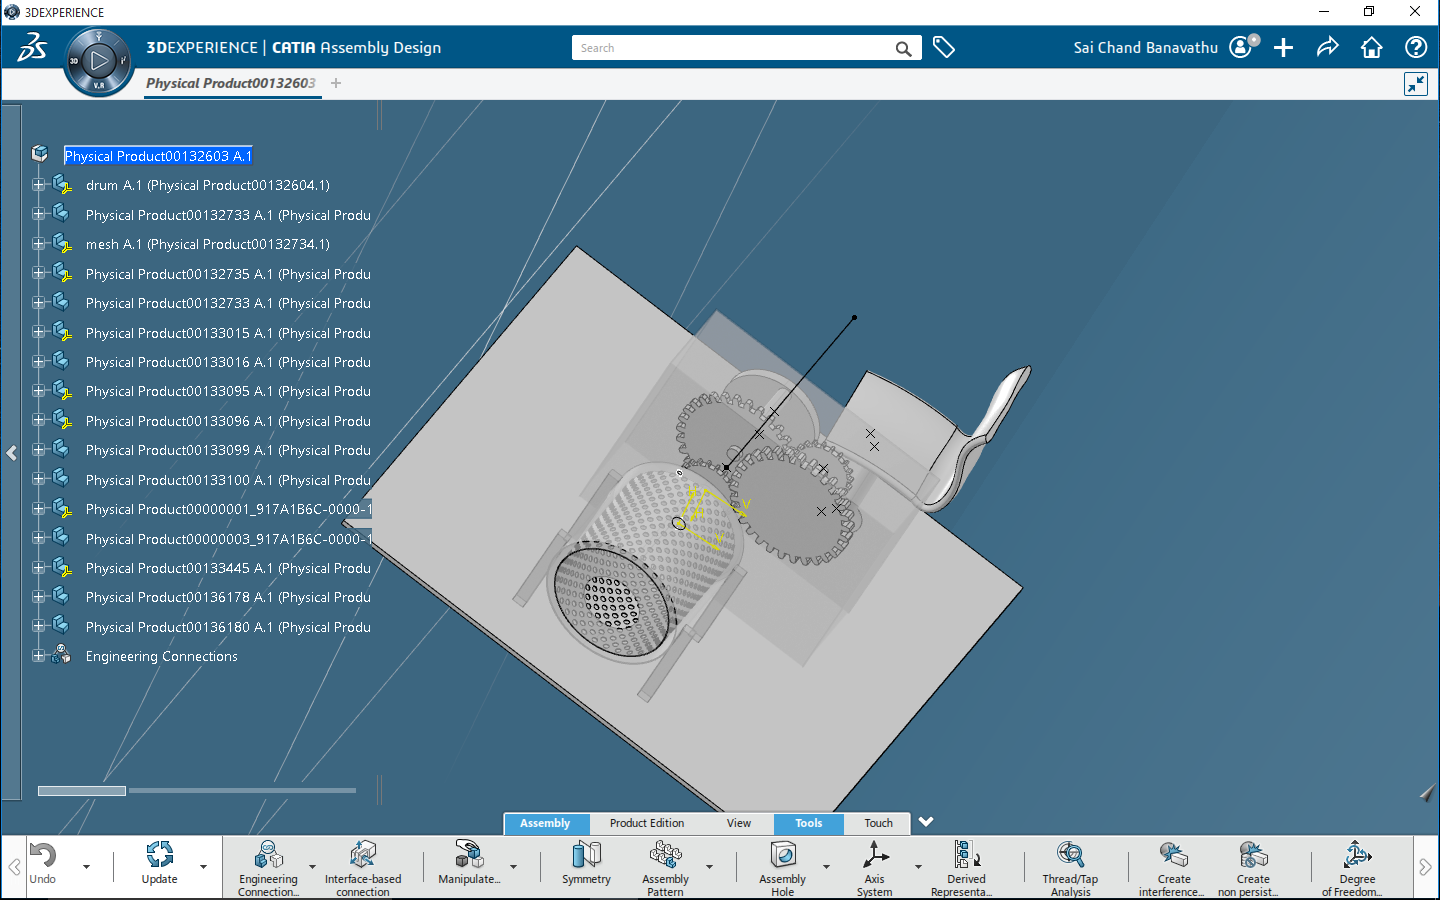Viewport: 1440px width, 900px height.
Task: Click in the Search input field
Action: click(735, 48)
